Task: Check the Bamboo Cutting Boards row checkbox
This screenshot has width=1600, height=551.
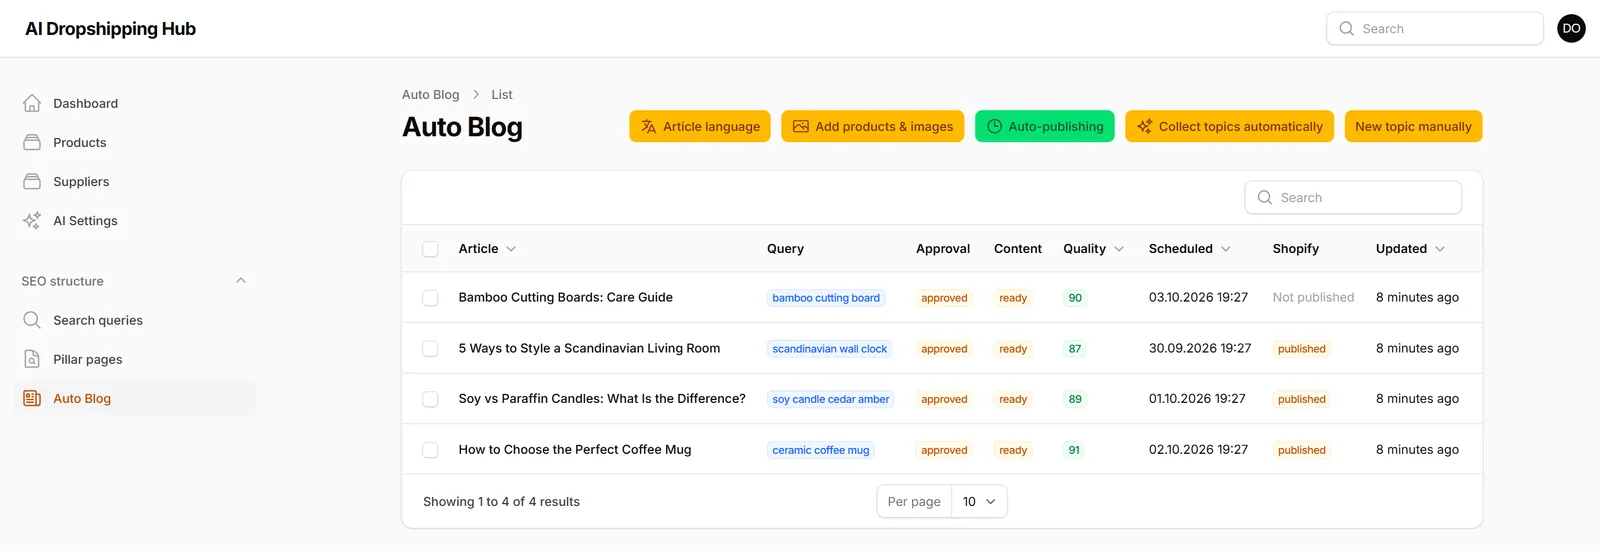Action: [430, 298]
